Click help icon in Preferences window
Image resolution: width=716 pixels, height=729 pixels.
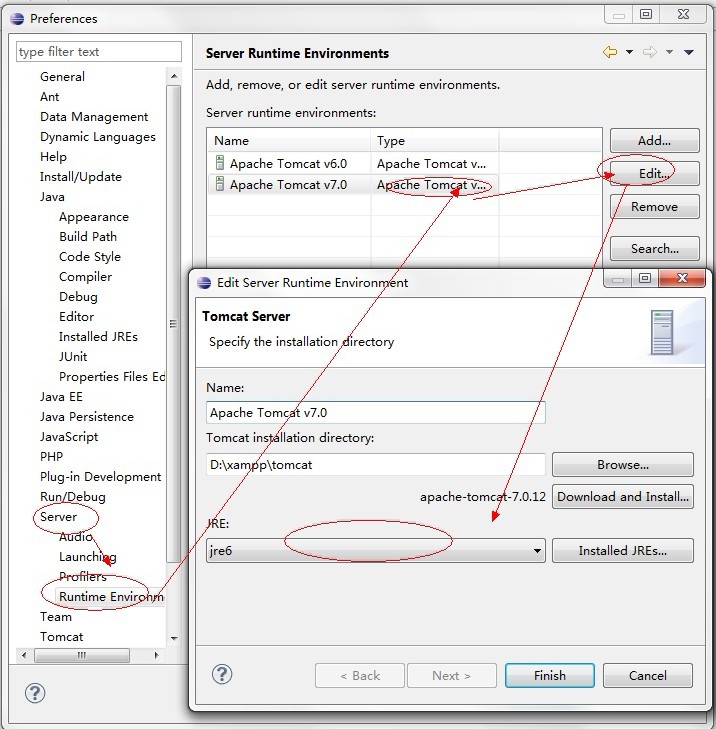35,693
